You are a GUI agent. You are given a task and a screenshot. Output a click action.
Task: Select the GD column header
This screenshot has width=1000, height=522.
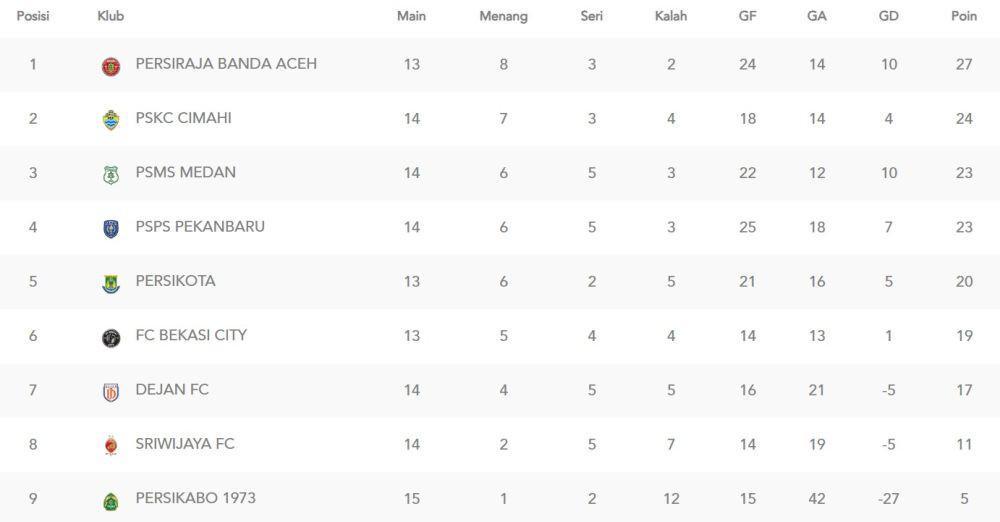click(x=888, y=16)
